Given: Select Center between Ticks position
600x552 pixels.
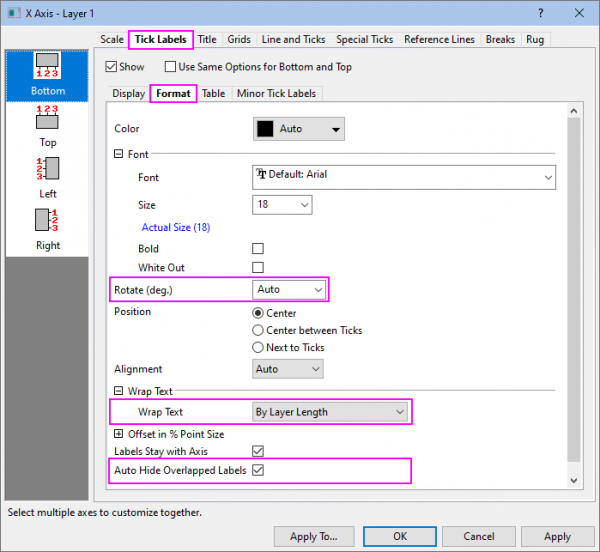Looking at the screenshot, I should click(258, 330).
